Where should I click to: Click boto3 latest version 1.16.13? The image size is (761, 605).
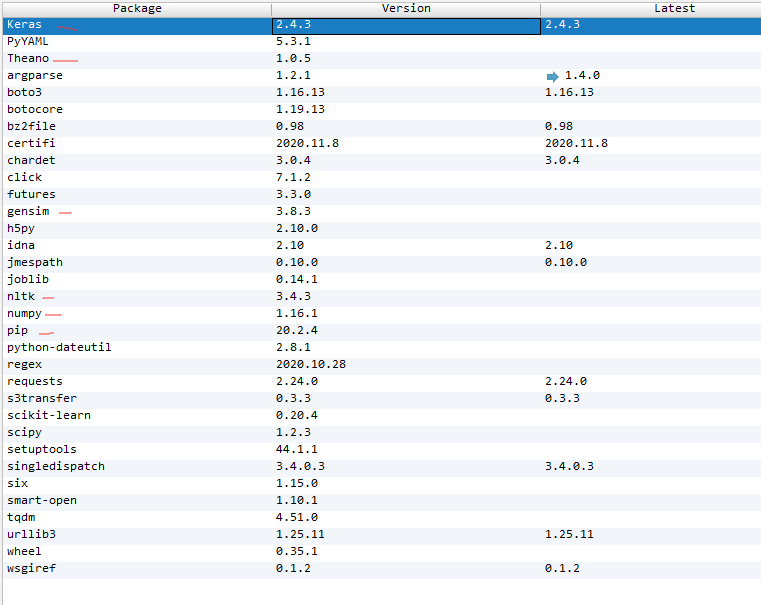pyautogui.click(x=569, y=93)
